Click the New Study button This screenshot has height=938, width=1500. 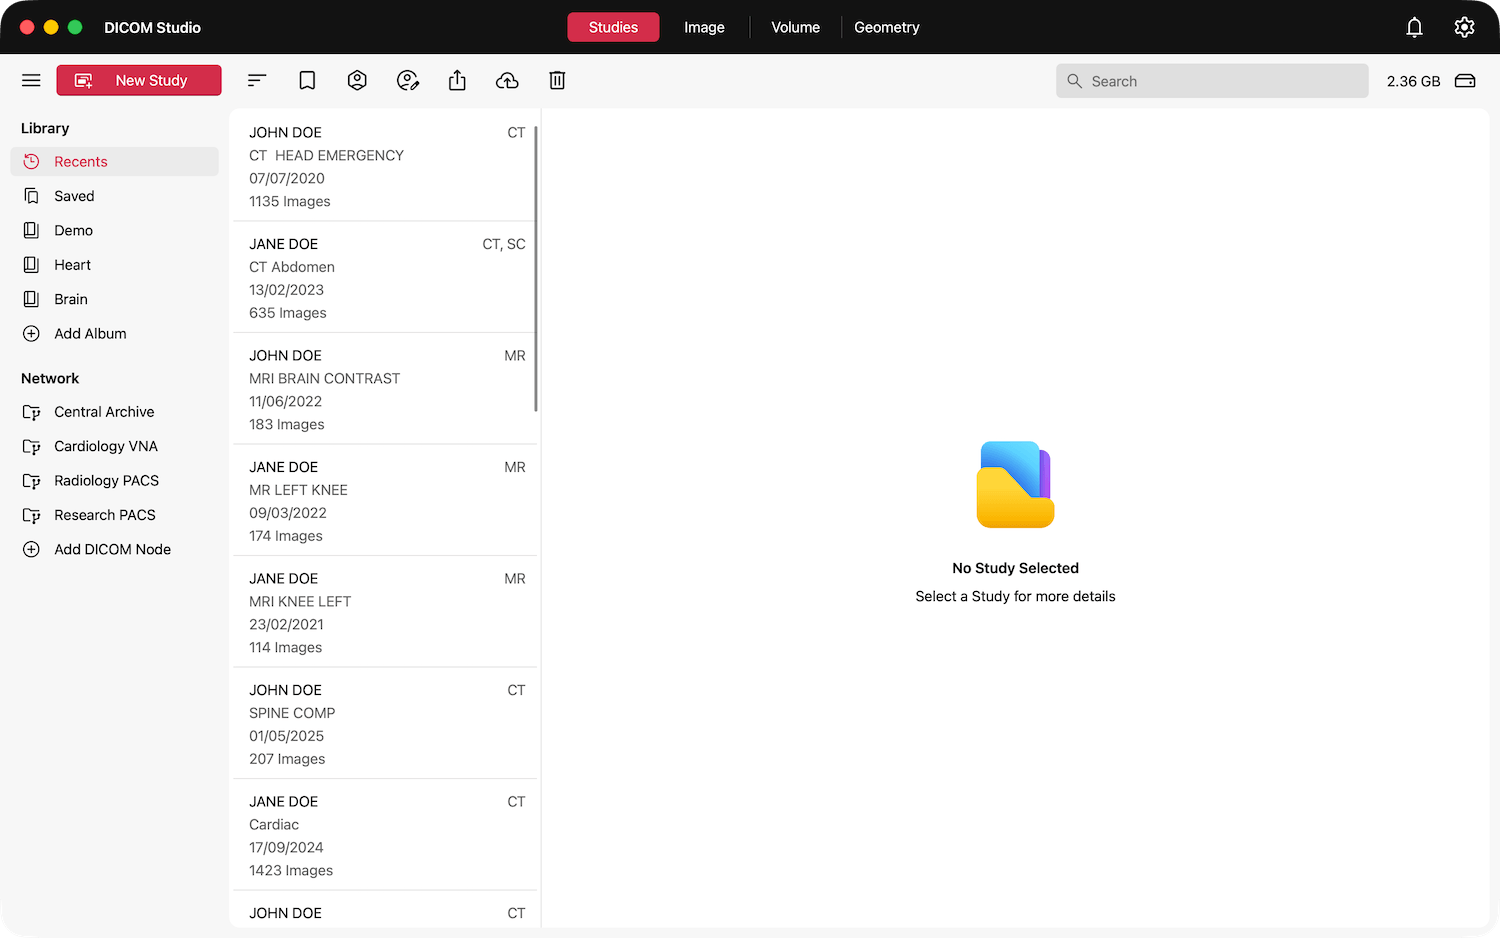coord(139,80)
